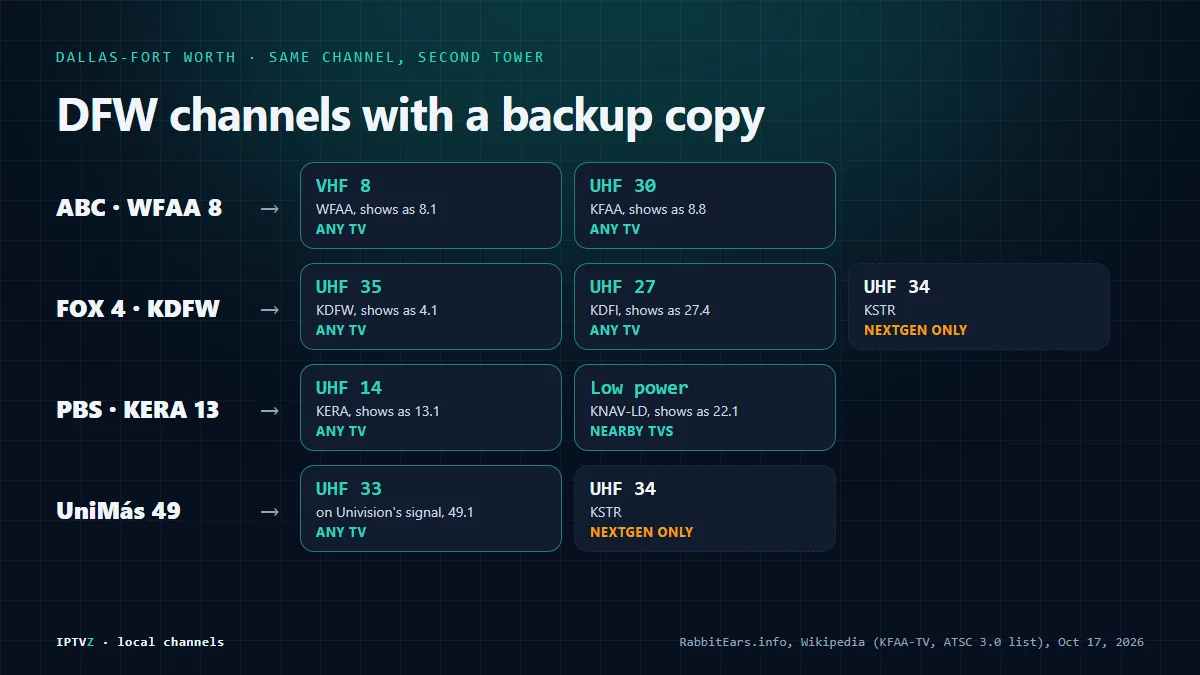1200x675 pixels.
Task: Select "ANY TV" in the UHF 33 card
Action: point(341,532)
